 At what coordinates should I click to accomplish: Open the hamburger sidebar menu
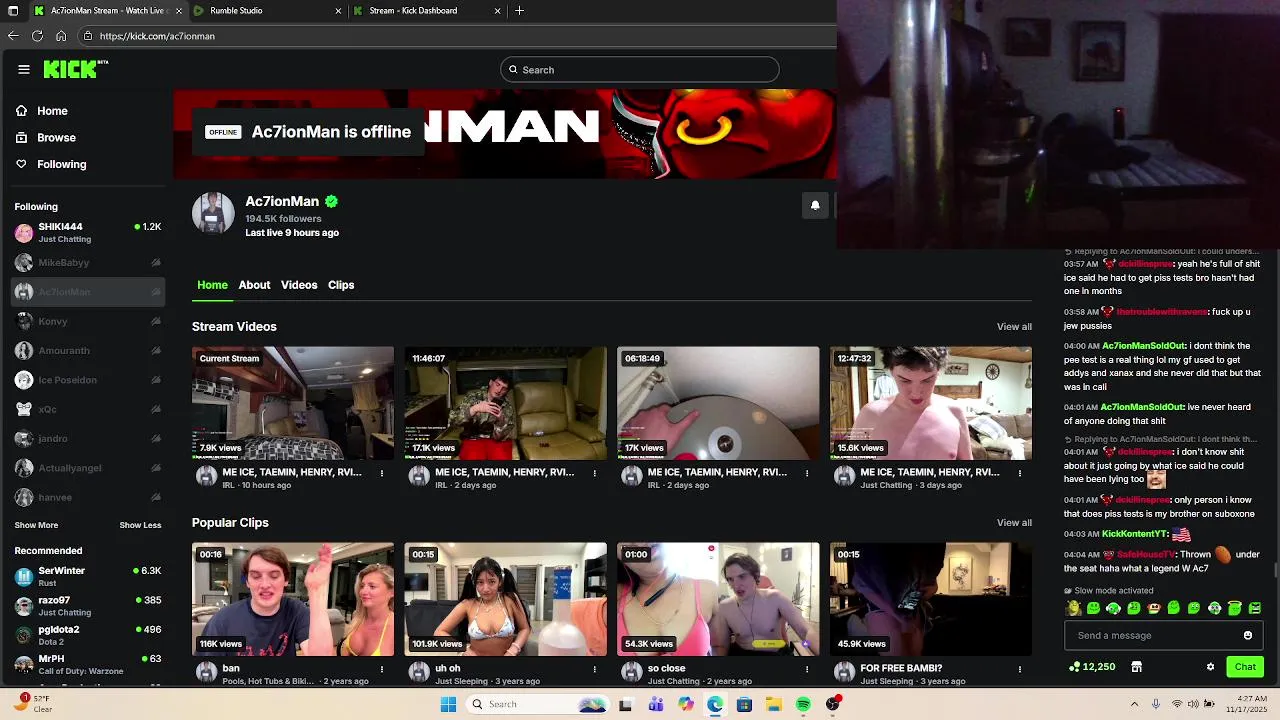tap(24, 69)
